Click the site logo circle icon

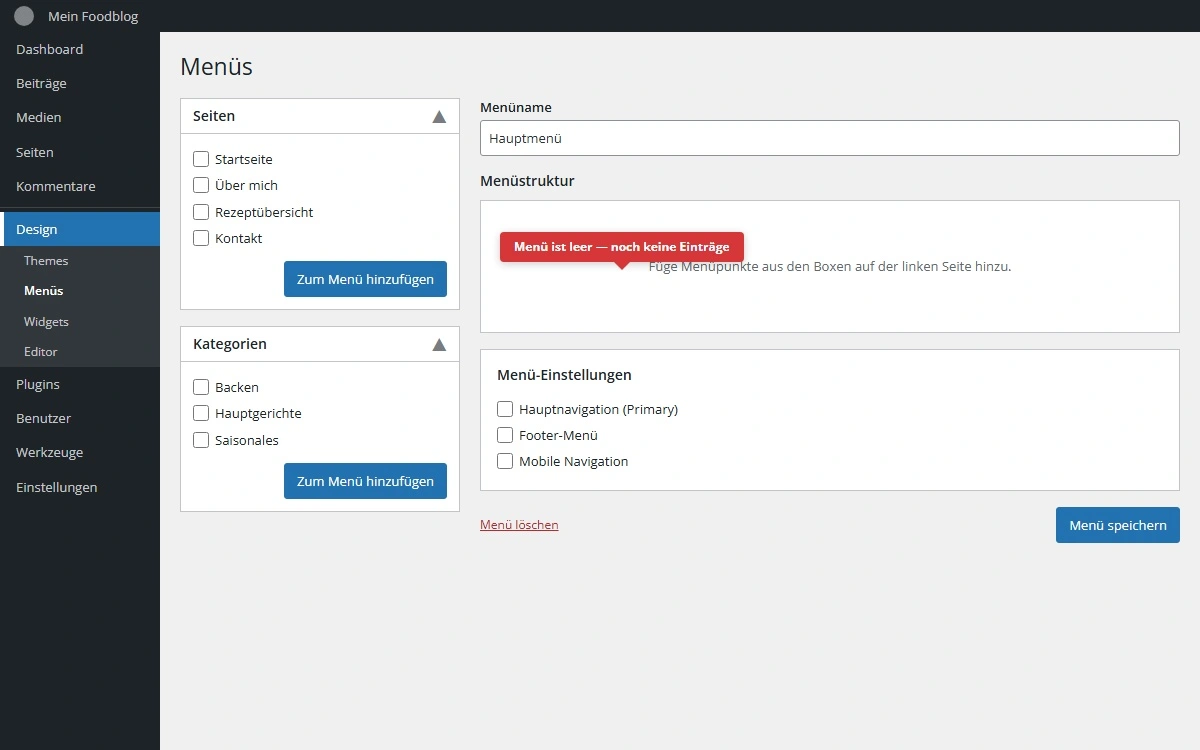pos(24,16)
